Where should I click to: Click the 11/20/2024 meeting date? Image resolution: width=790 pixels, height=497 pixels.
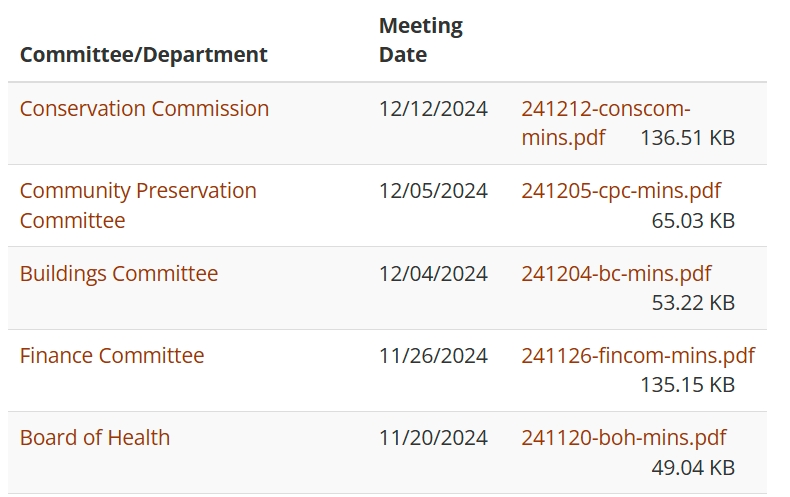click(433, 438)
